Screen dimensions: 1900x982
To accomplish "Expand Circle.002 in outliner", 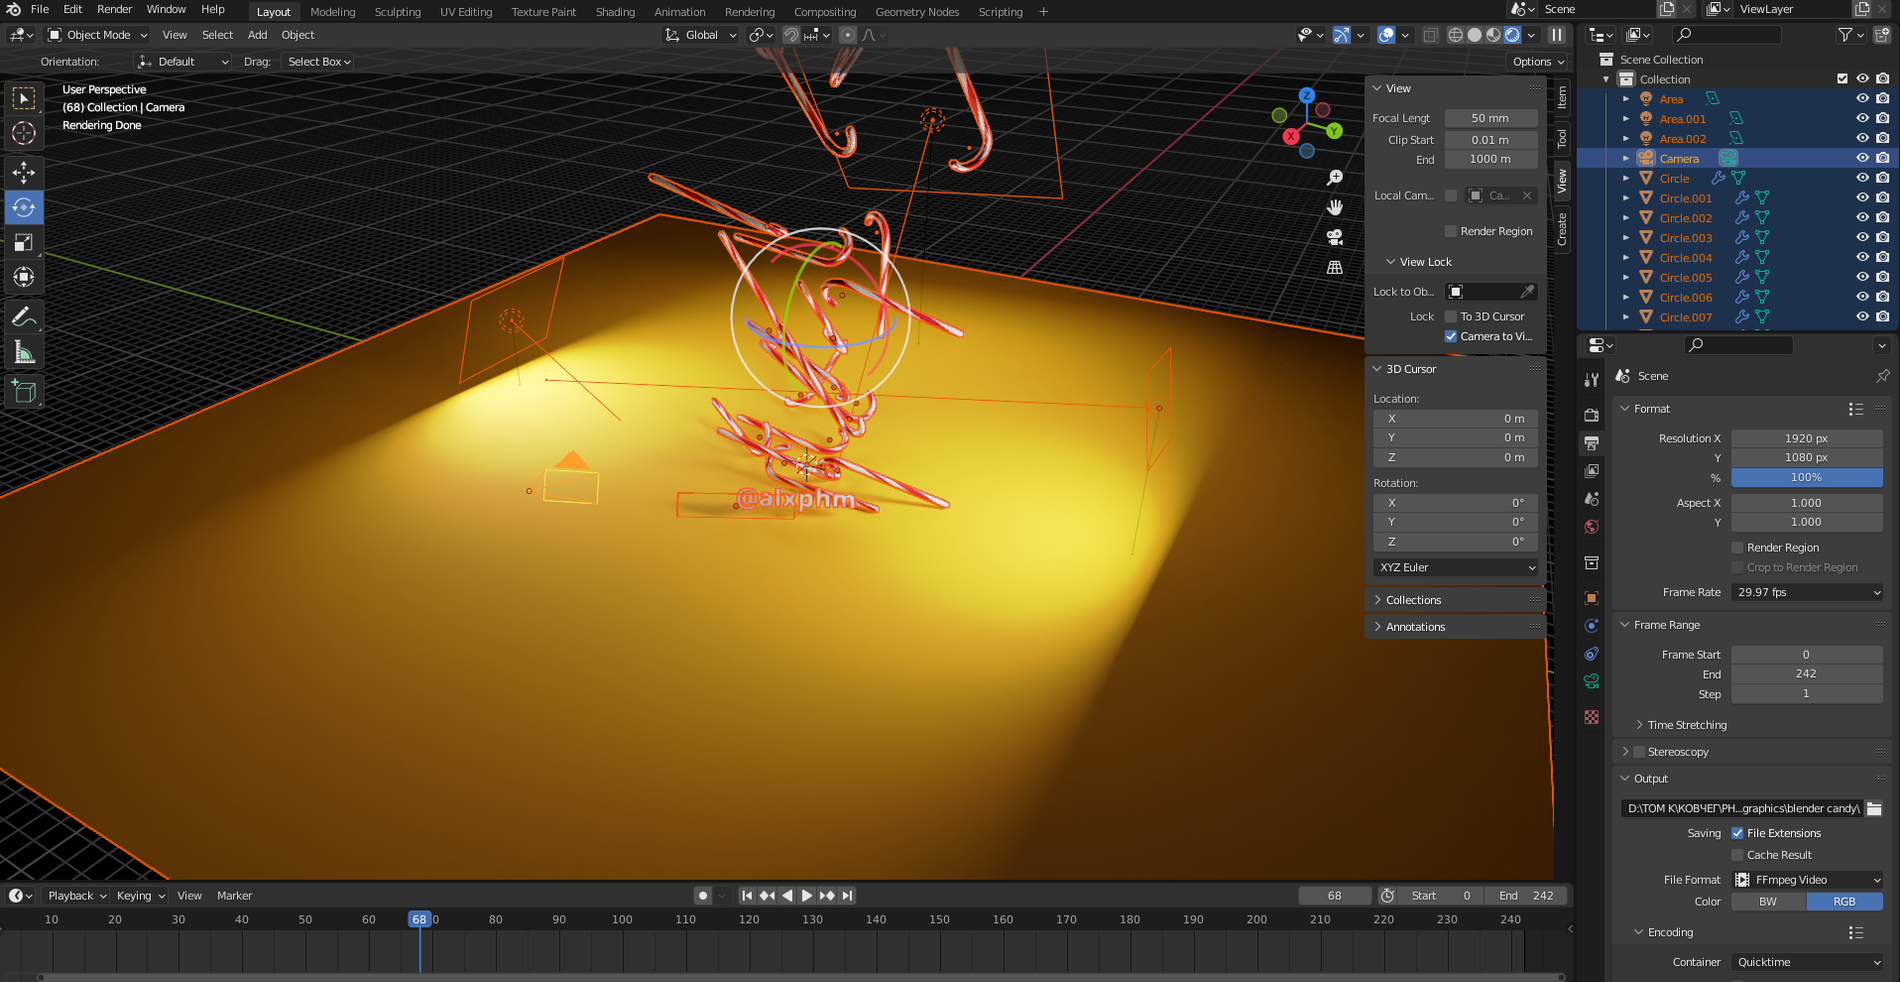I will (x=1626, y=218).
